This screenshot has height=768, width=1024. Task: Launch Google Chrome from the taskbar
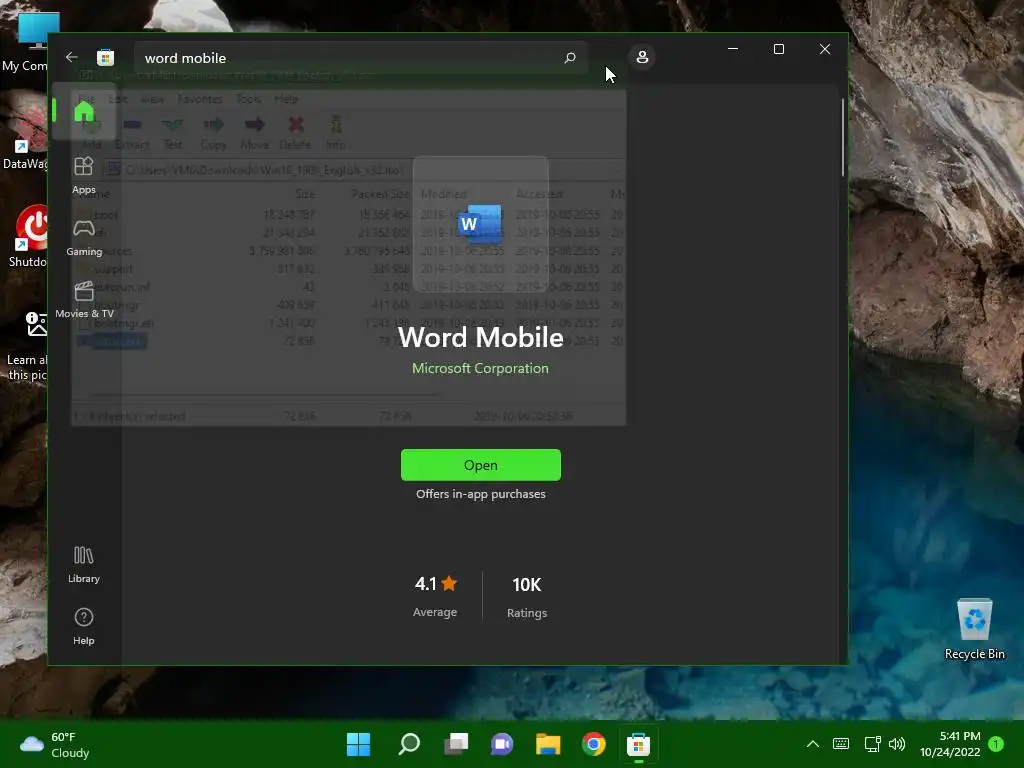pos(594,744)
